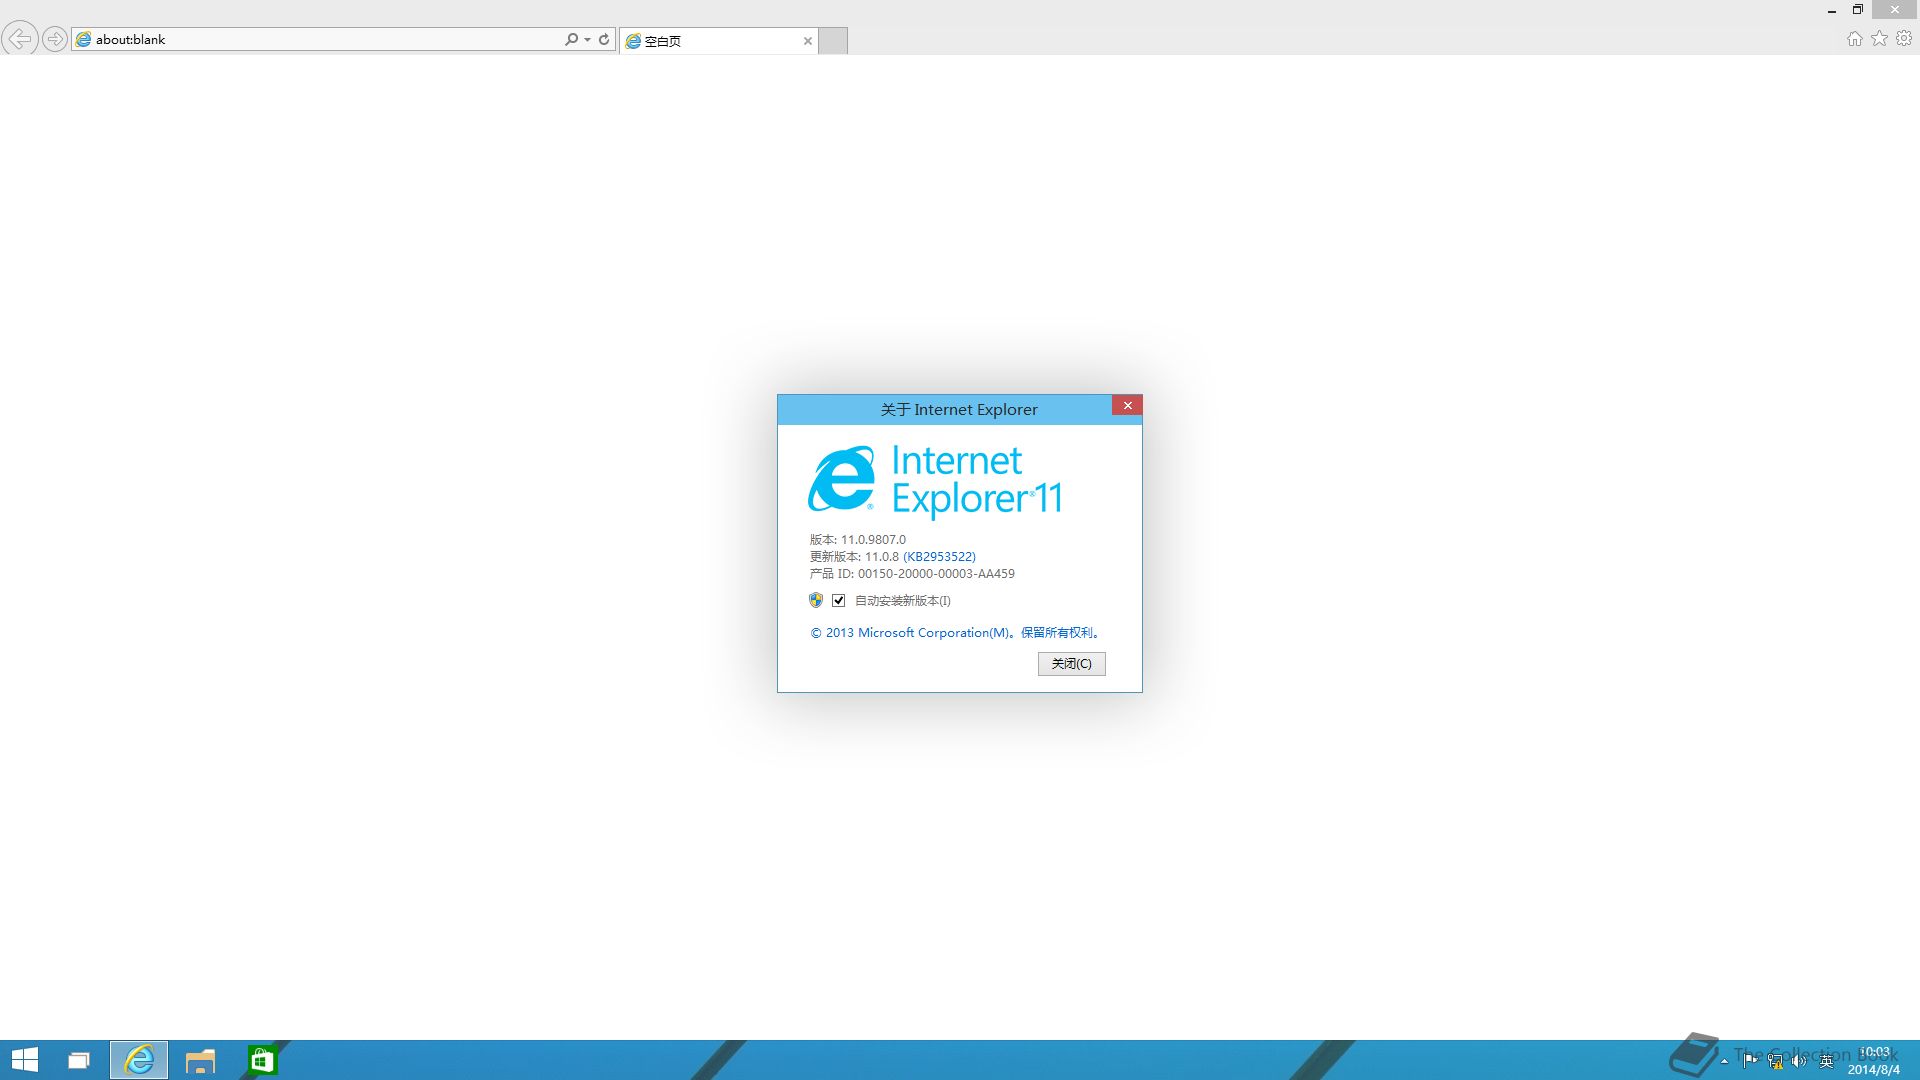This screenshot has width=1920, height=1080.
Task: Restore down the Internet Explorer window
Action: (x=1858, y=10)
